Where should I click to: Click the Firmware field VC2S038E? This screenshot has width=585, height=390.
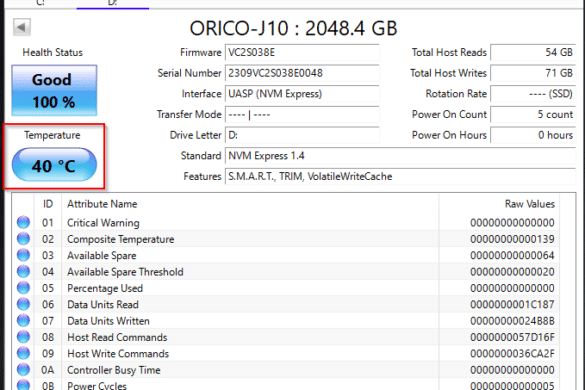302,52
